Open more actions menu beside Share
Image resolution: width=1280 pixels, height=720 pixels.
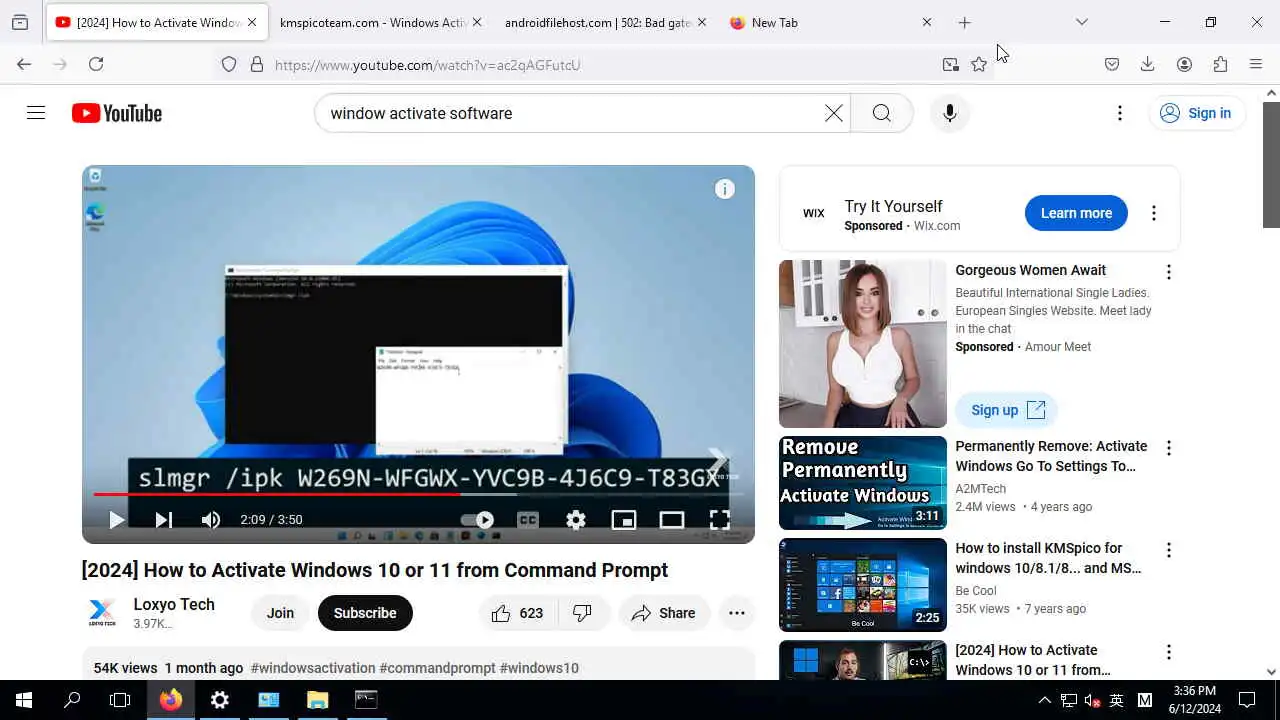tap(737, 613)
